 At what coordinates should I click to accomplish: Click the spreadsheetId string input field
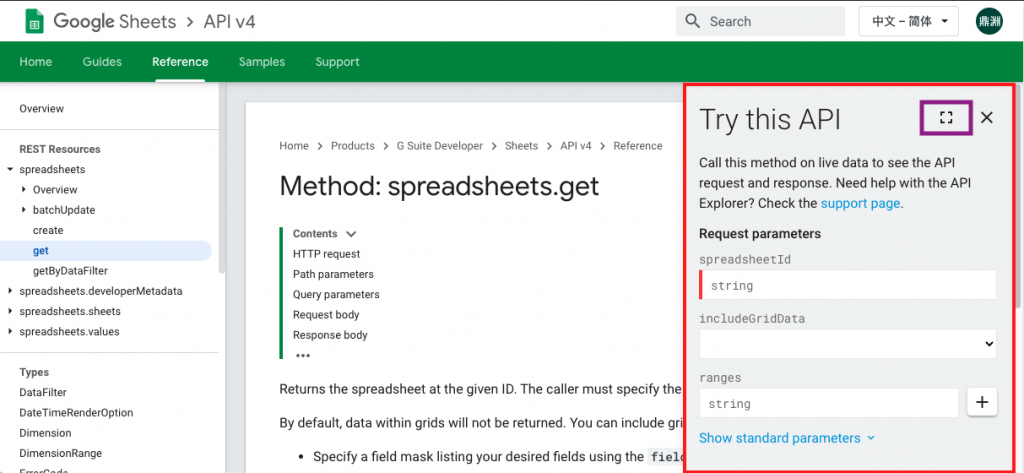point(848,285)
